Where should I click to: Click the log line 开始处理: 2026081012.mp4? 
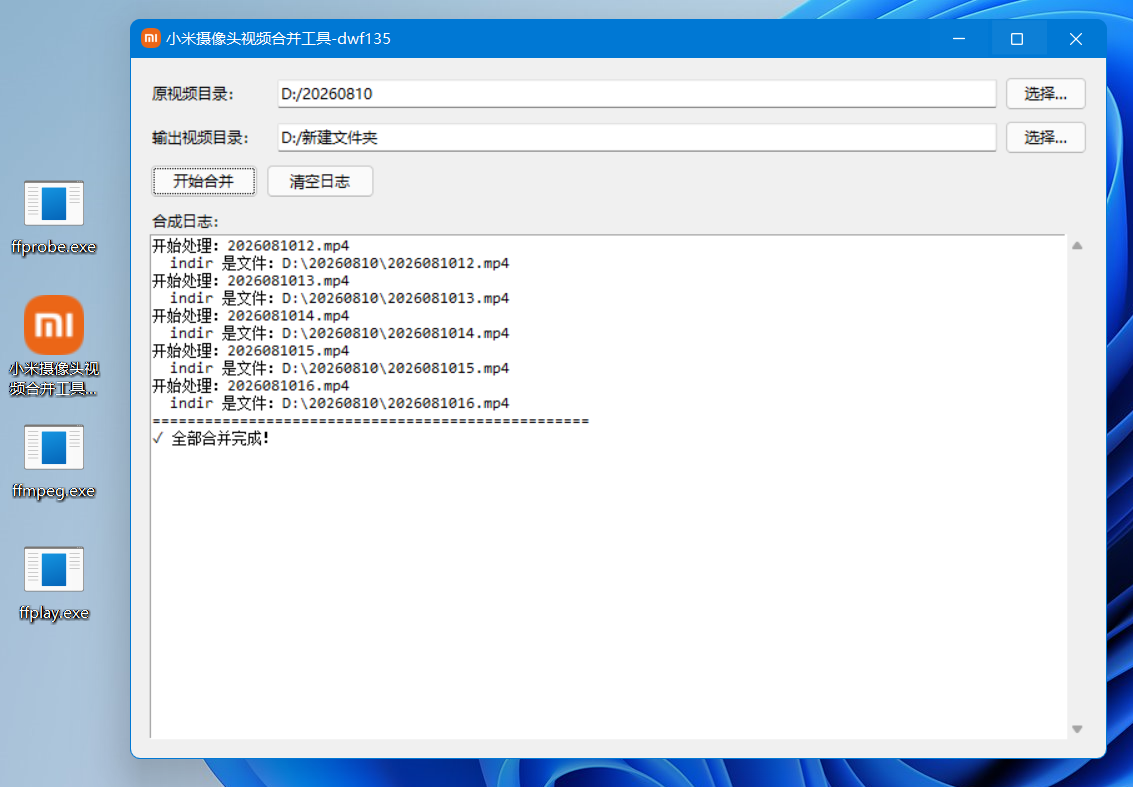pyautogui.click(x=251, y=246)
